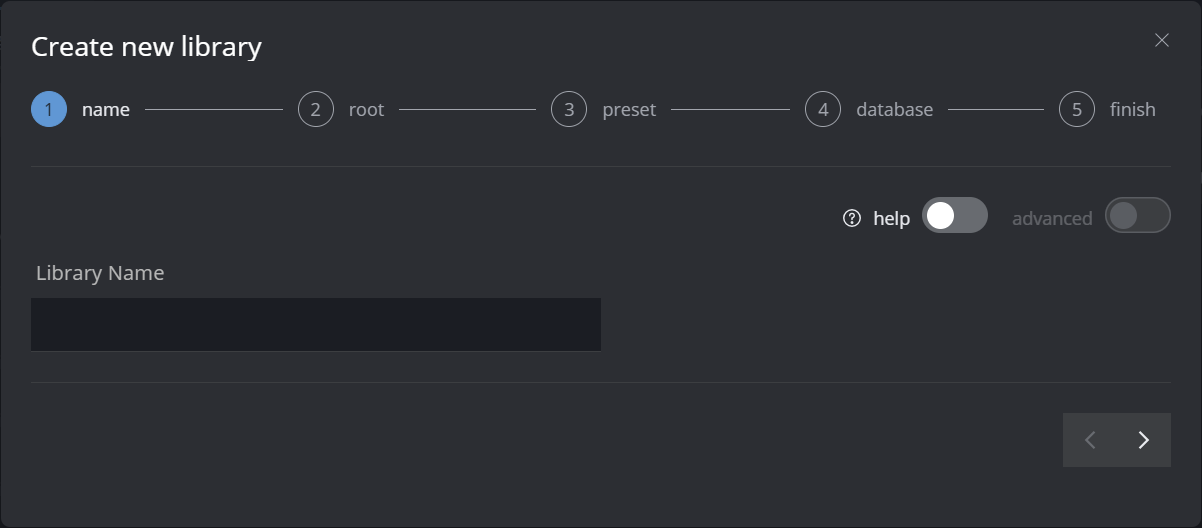Viewport: 1202px width, 528px height.
Task: Click the step 4 circle icon
Action: point(823,109)
